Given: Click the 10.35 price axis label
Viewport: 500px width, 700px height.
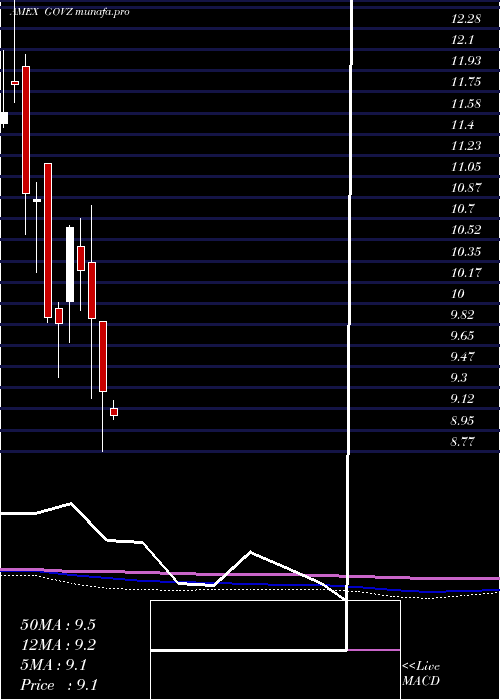Looking at the screenshot, I should pos(466,251).
